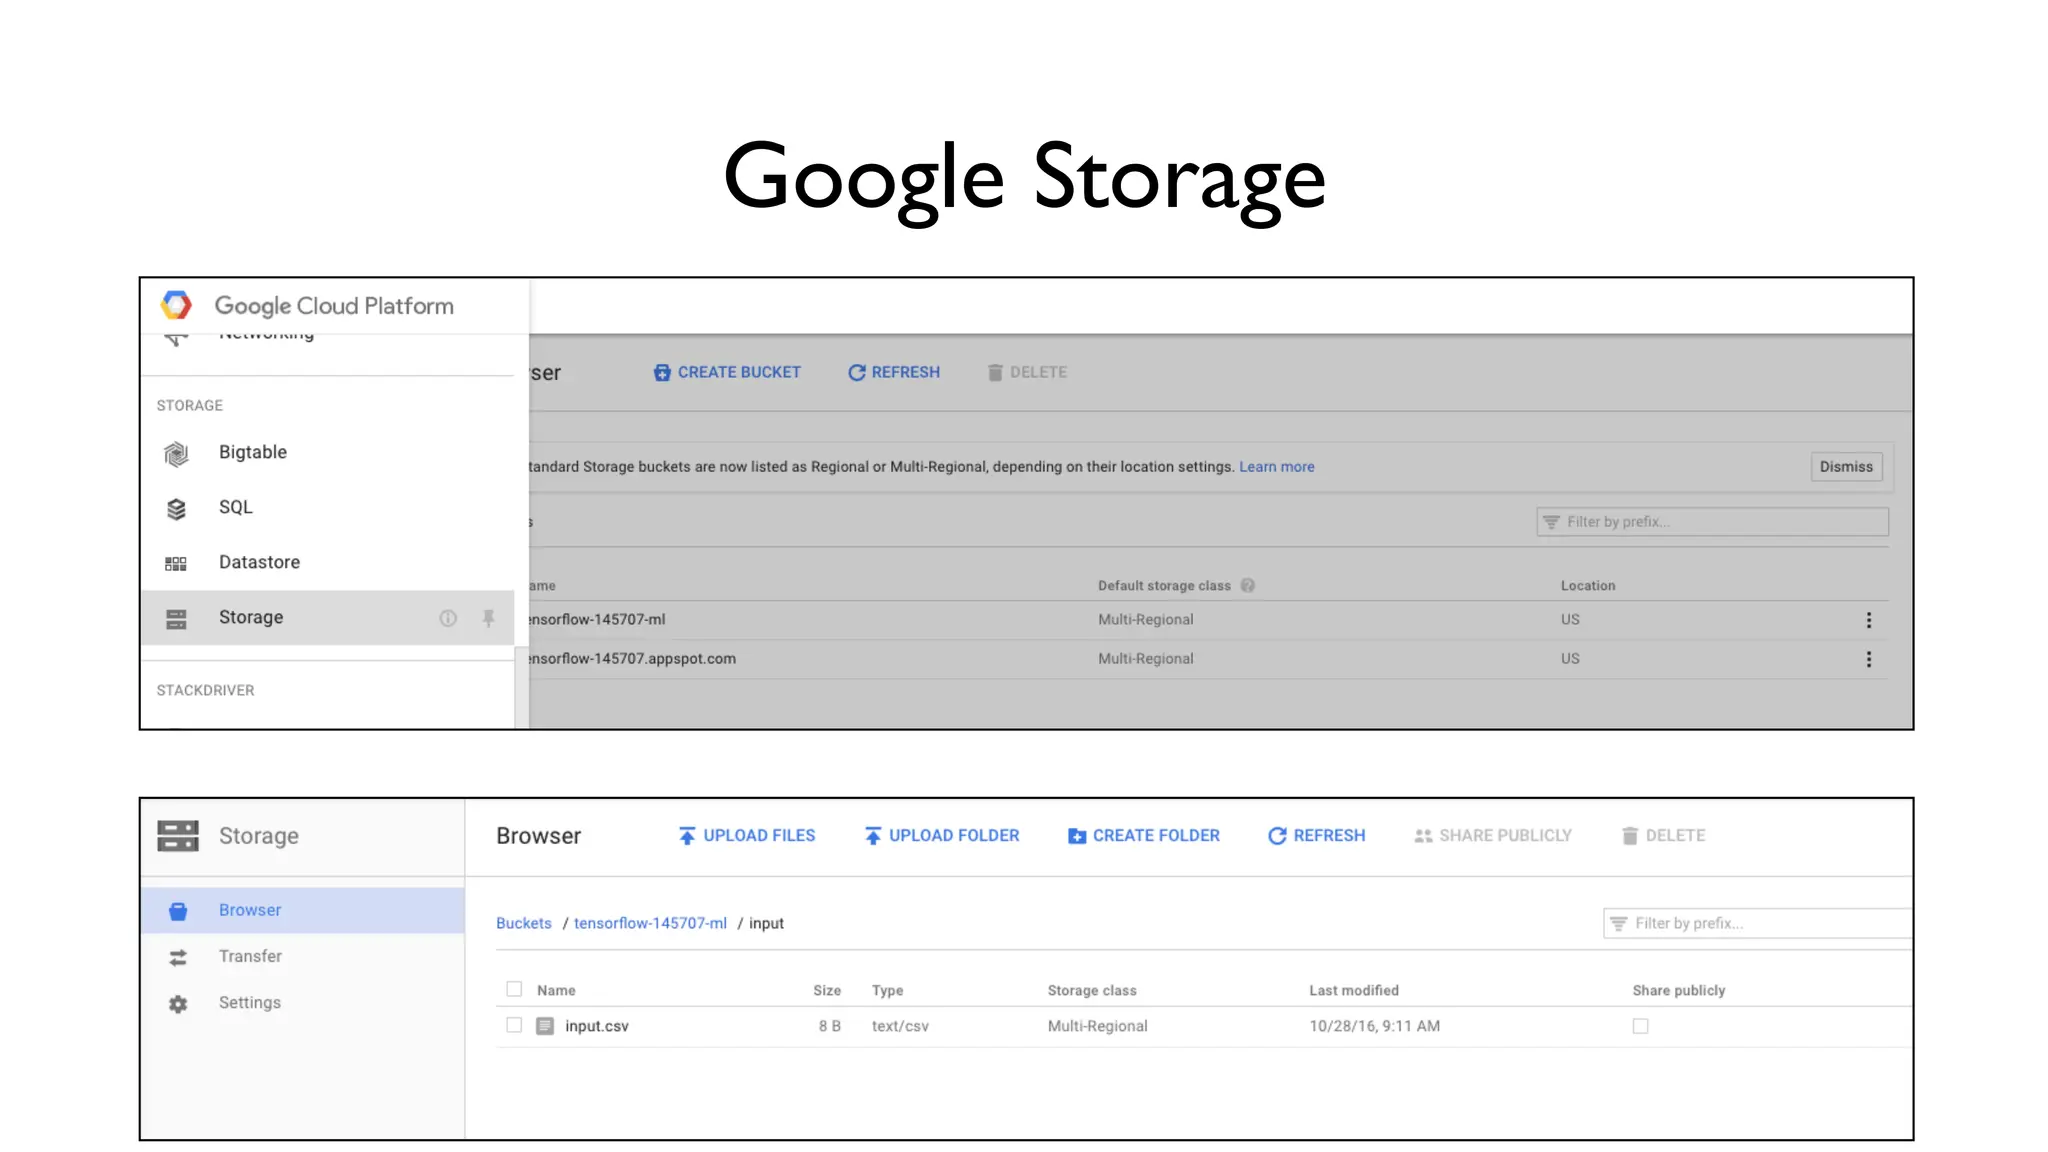Click the input.csv file icon

(545, 1026)
